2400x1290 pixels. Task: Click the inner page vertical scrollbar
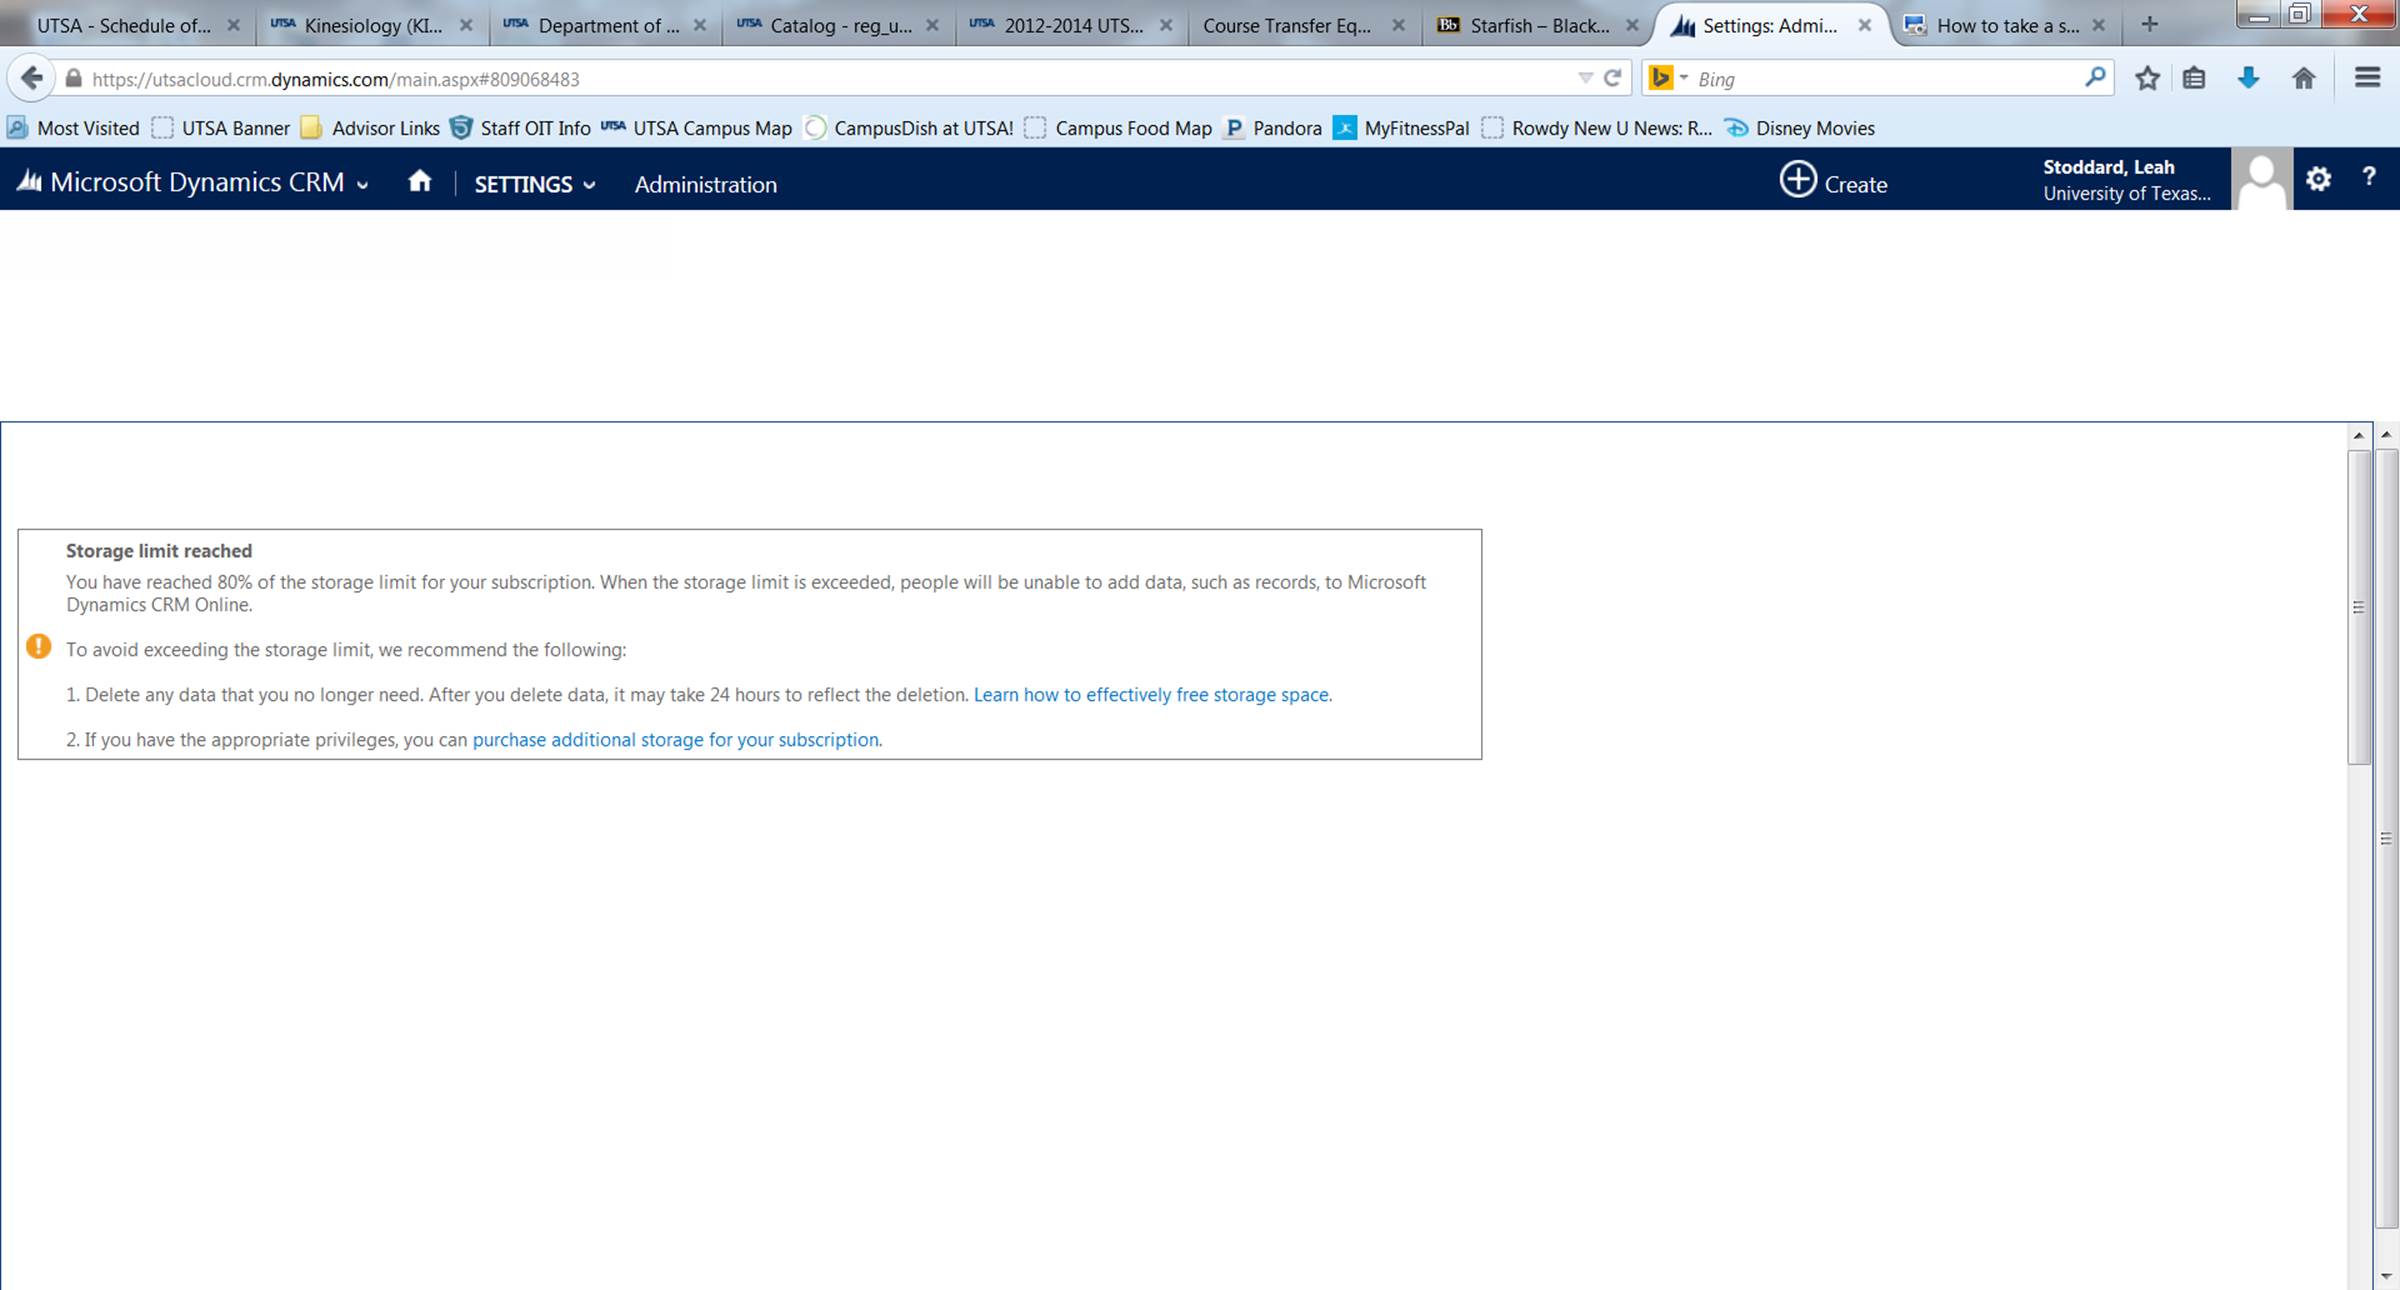click(2358, 607)
